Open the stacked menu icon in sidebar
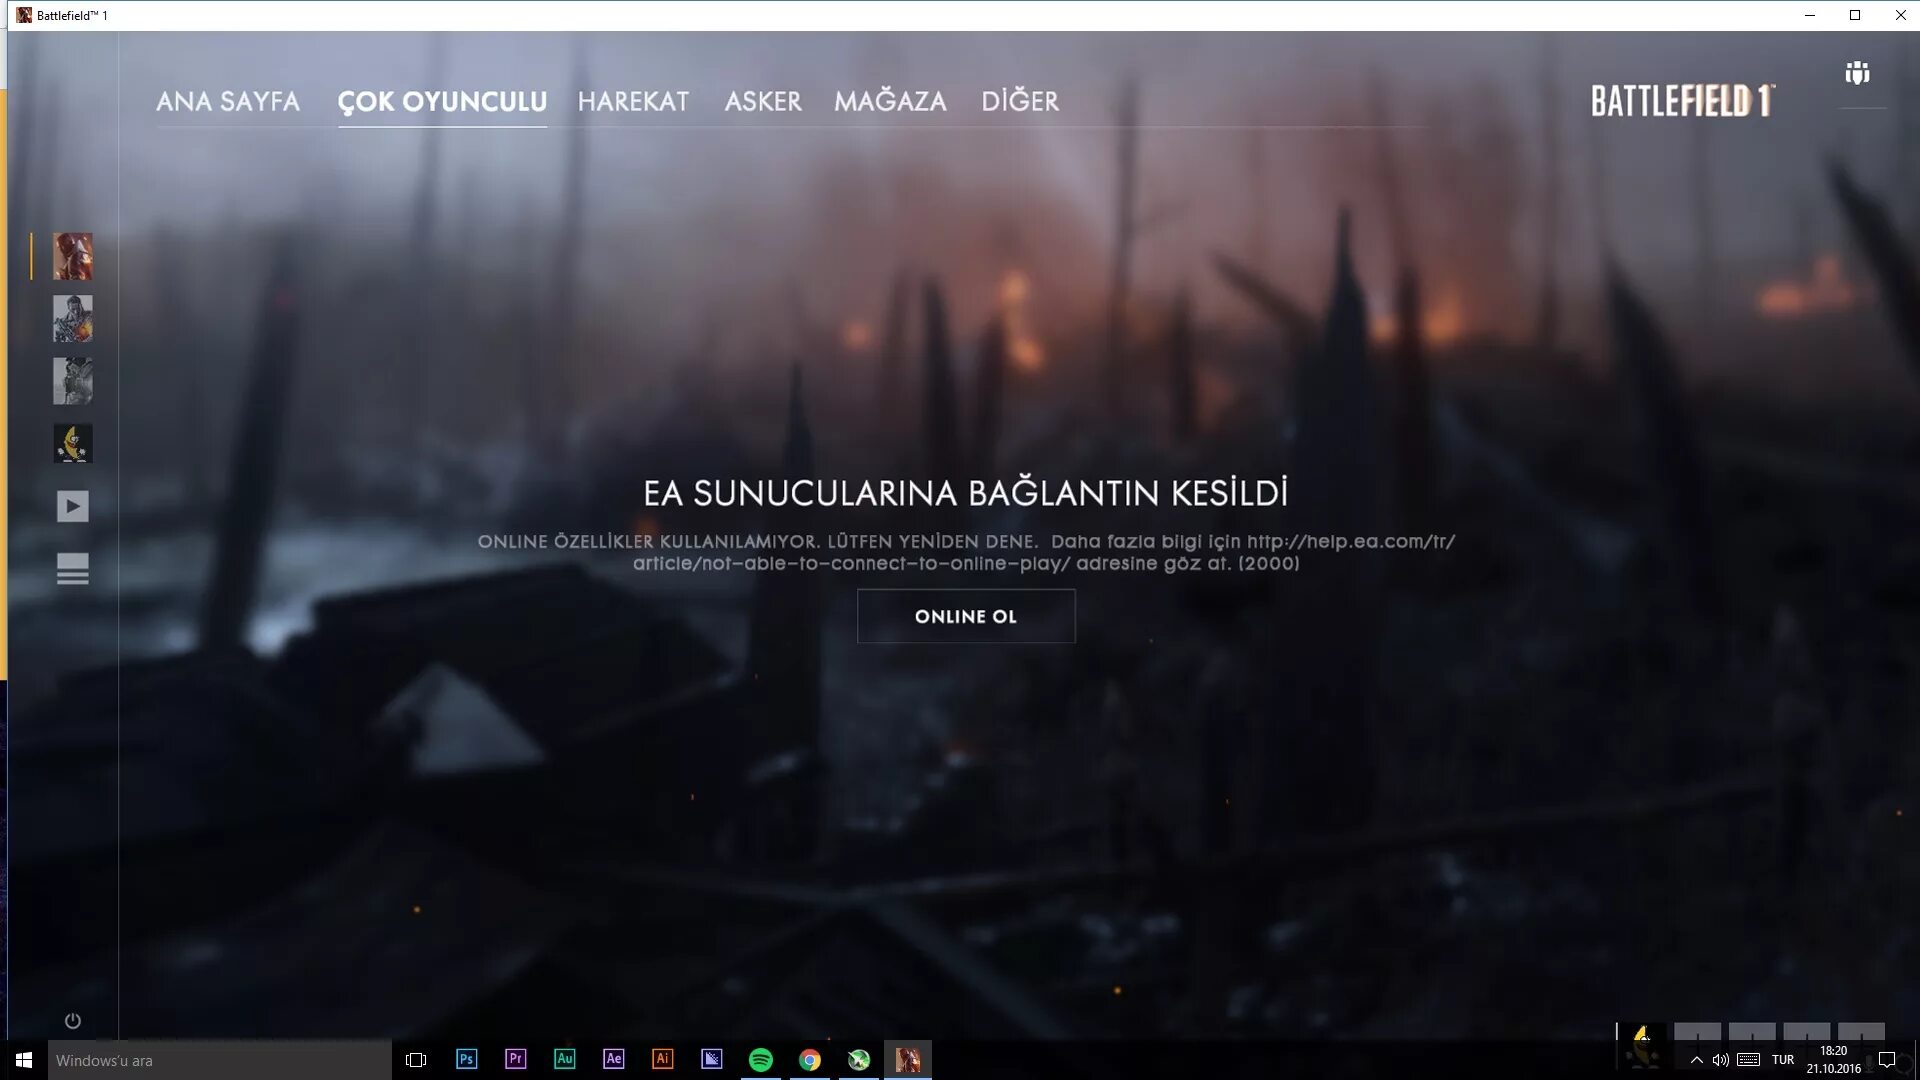1920x1080 pixels. (72, 568)
